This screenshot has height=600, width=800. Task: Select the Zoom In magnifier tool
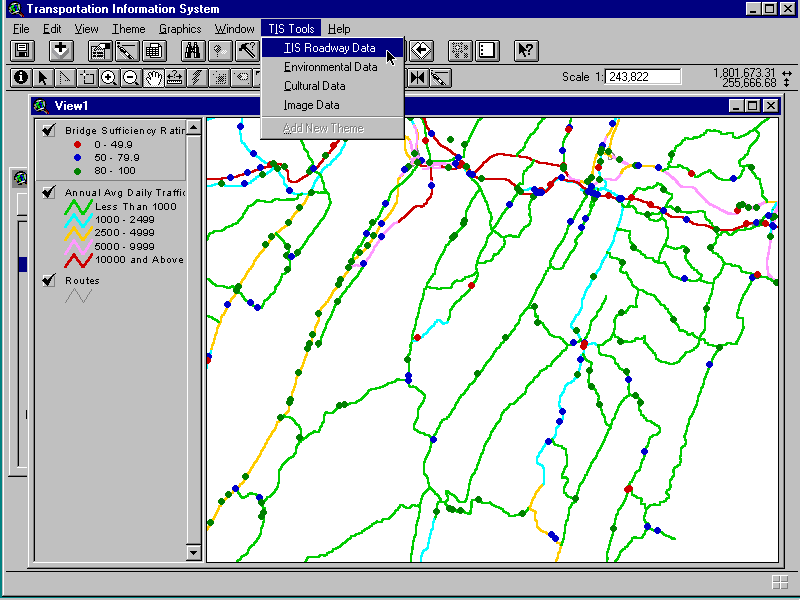[x=109, y=77]
